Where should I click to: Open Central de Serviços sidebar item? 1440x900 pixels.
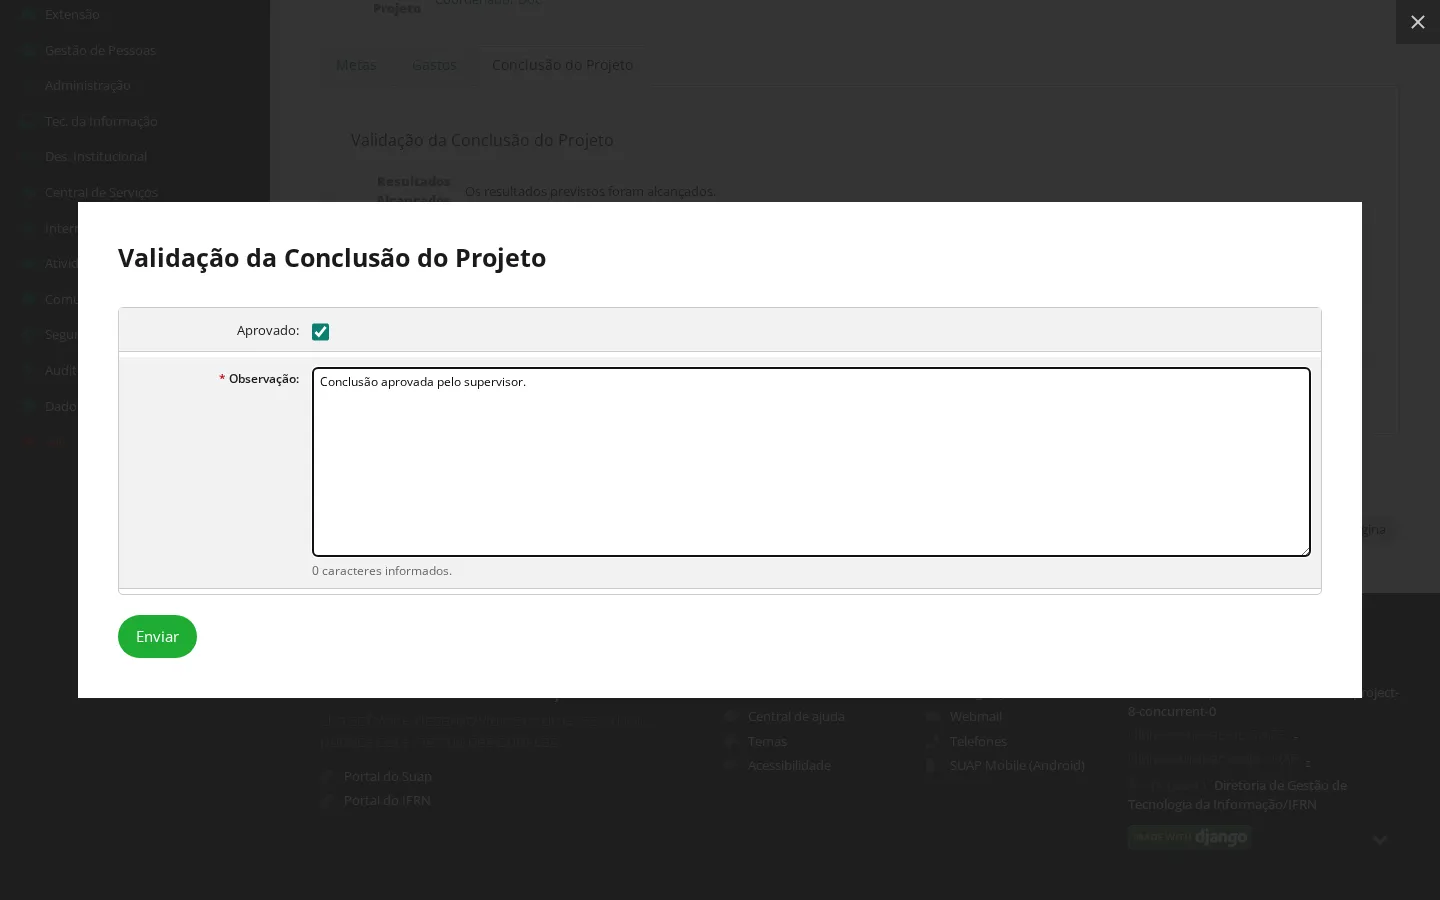tap(102, 193)
